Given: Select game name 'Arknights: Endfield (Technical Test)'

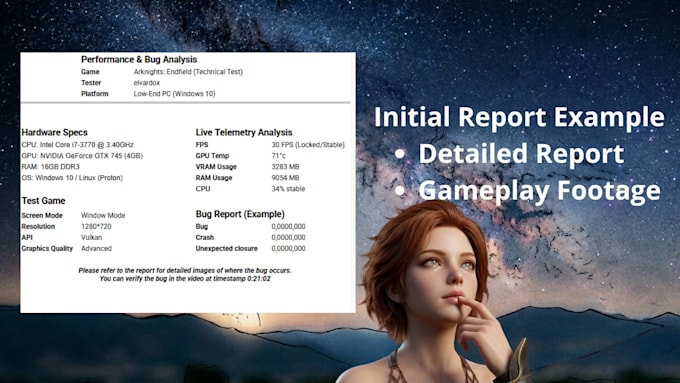Looking at the screenshot, I should 188,72.
